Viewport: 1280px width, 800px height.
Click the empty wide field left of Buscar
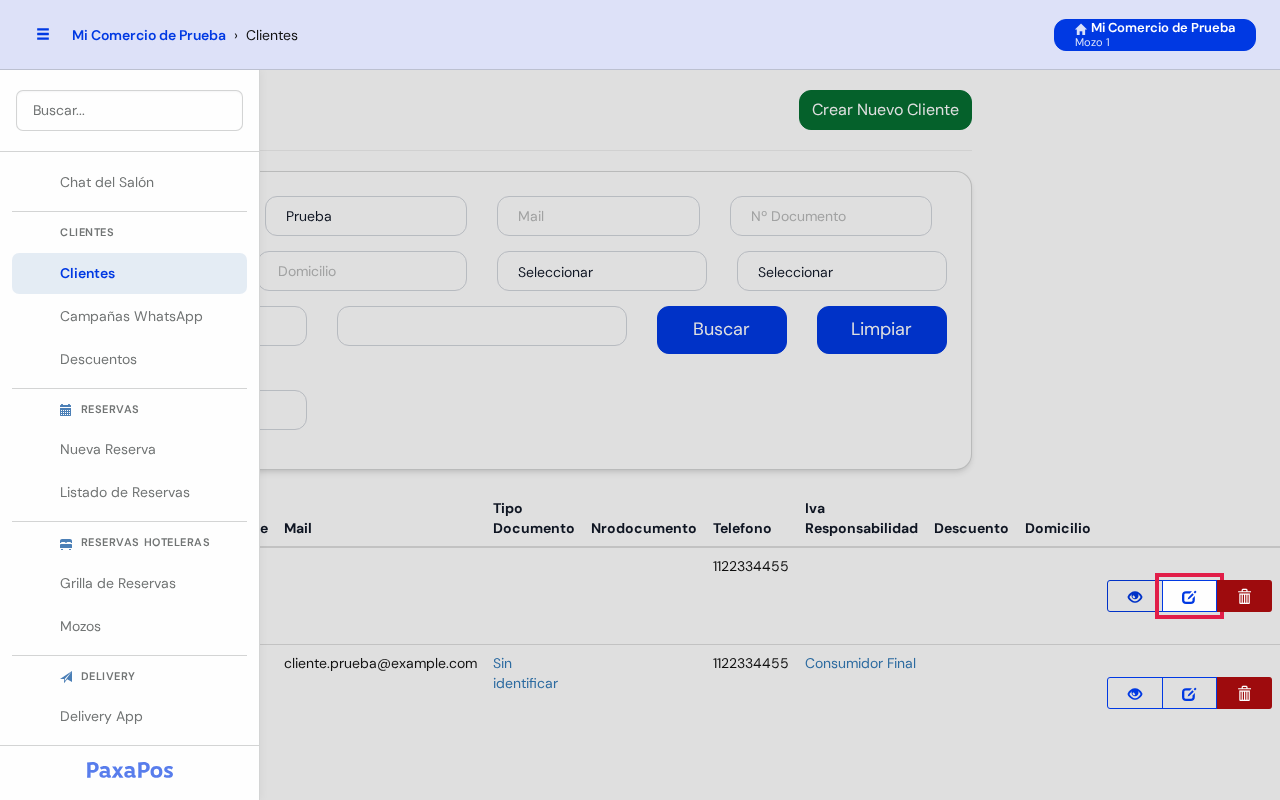point(482,326)
